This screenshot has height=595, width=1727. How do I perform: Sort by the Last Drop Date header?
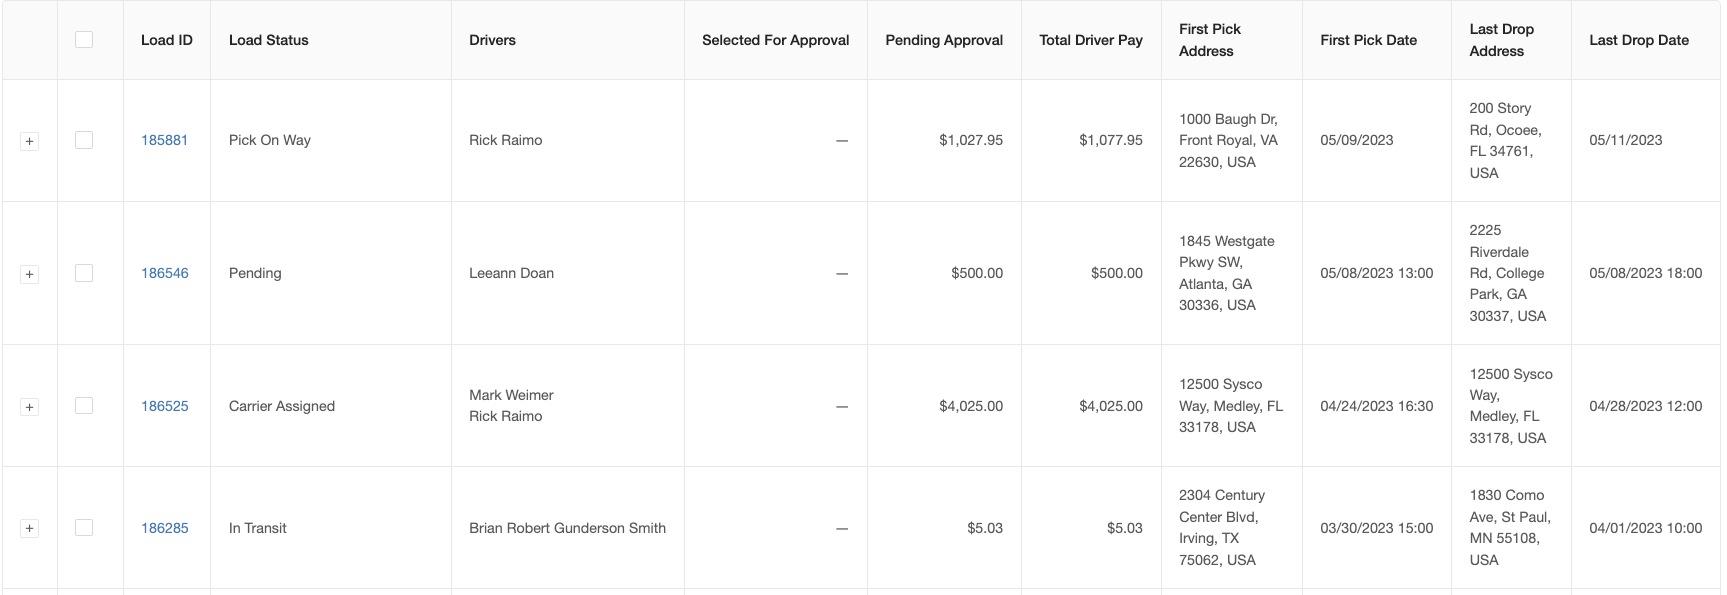tap(1638, 40)
